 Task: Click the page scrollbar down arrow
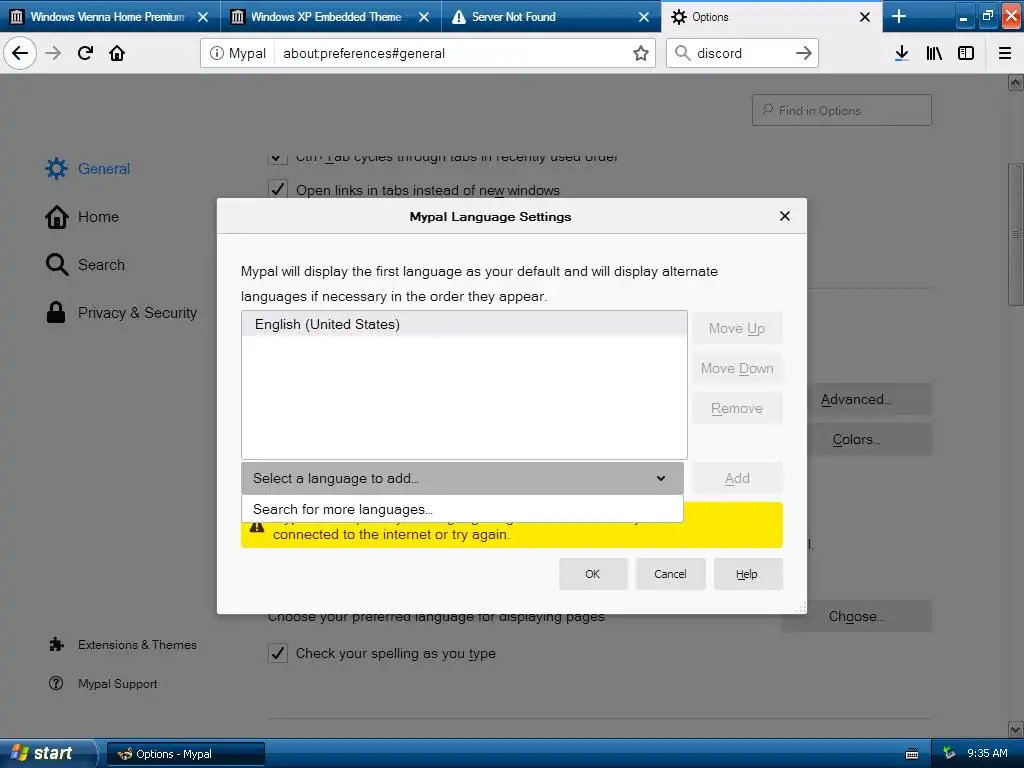(x=1016, y=729)
